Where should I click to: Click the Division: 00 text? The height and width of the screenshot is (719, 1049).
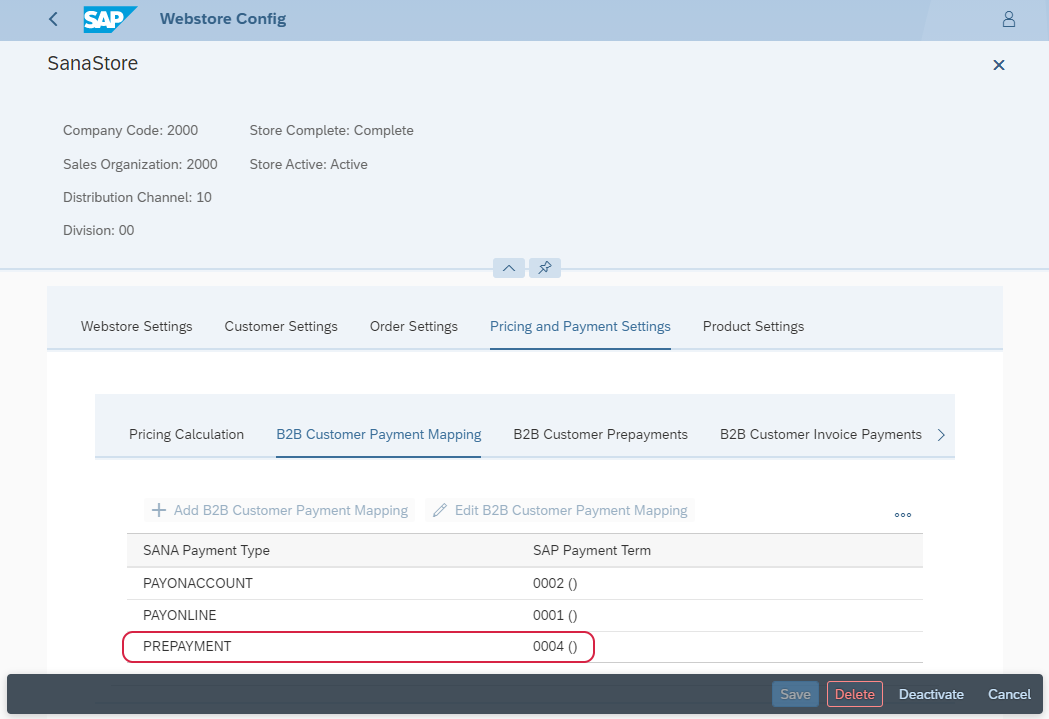click(x=98, y=230)
